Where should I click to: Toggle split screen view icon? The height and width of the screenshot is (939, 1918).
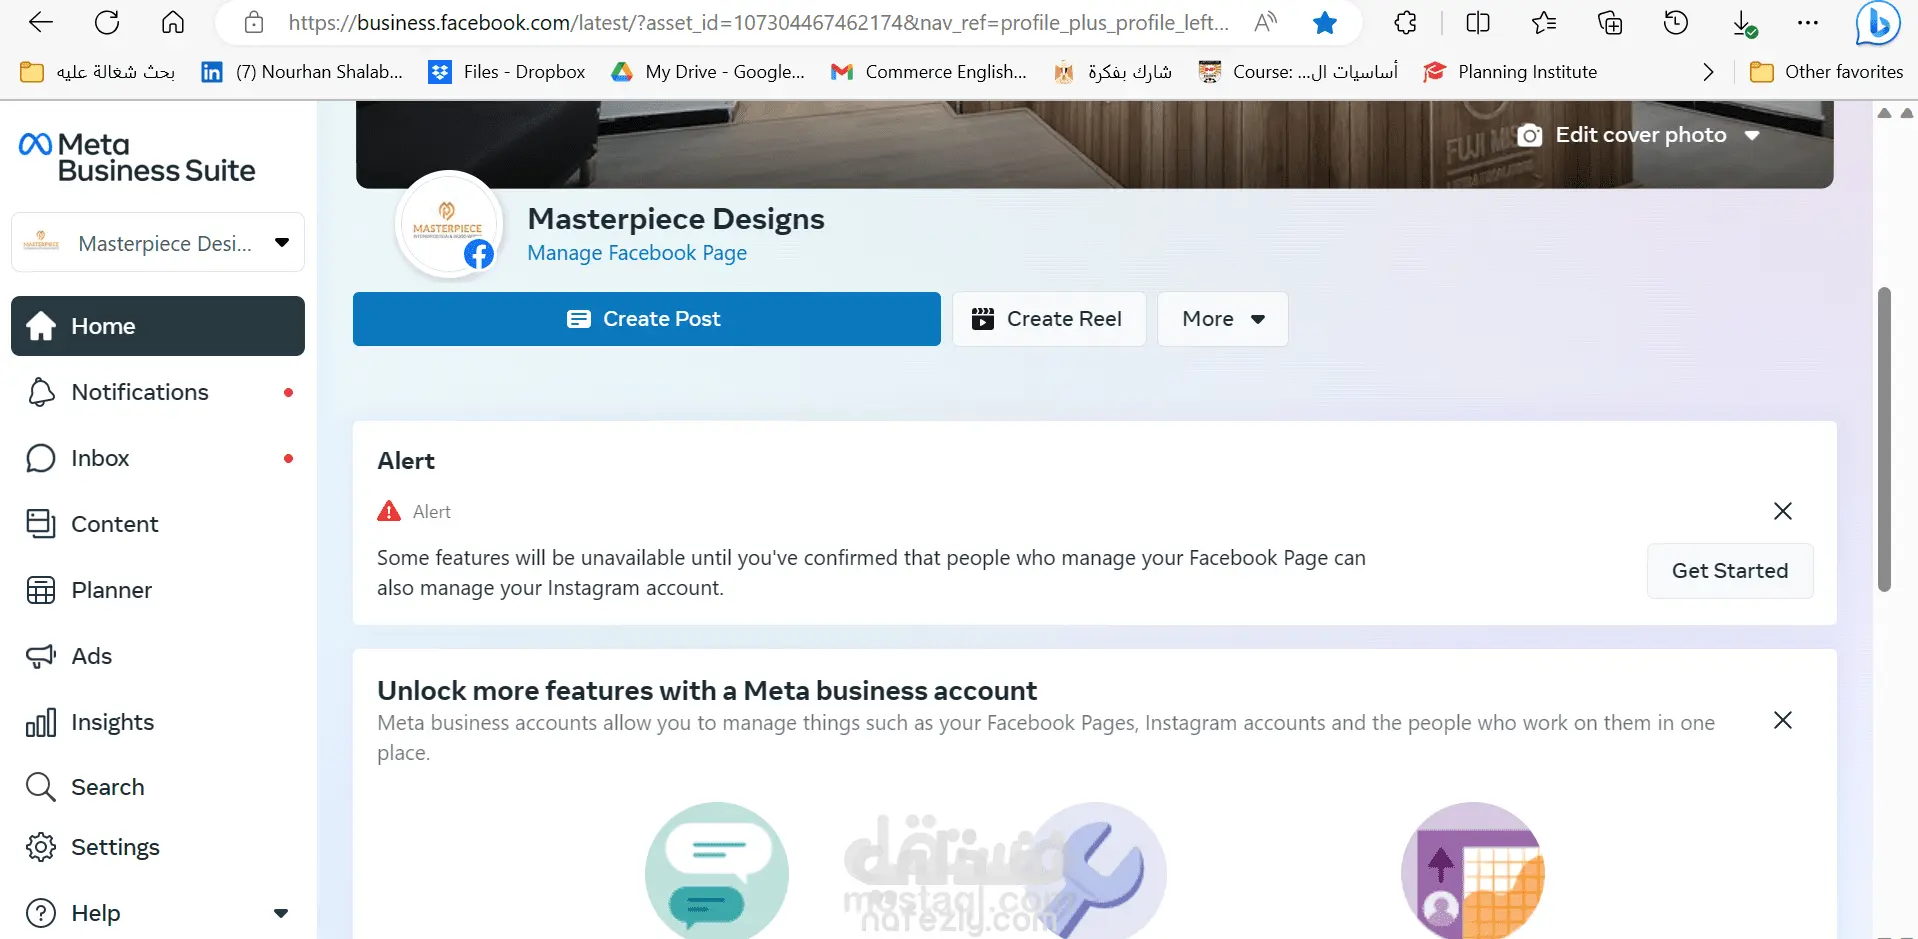pos(1477,23)
